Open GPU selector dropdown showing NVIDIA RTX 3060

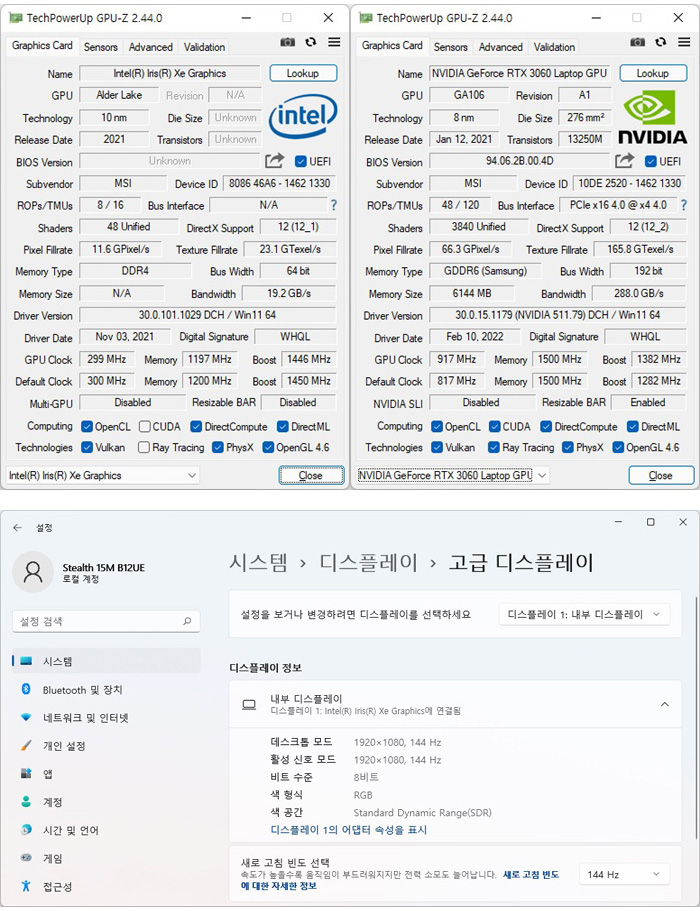click(453, 475)
